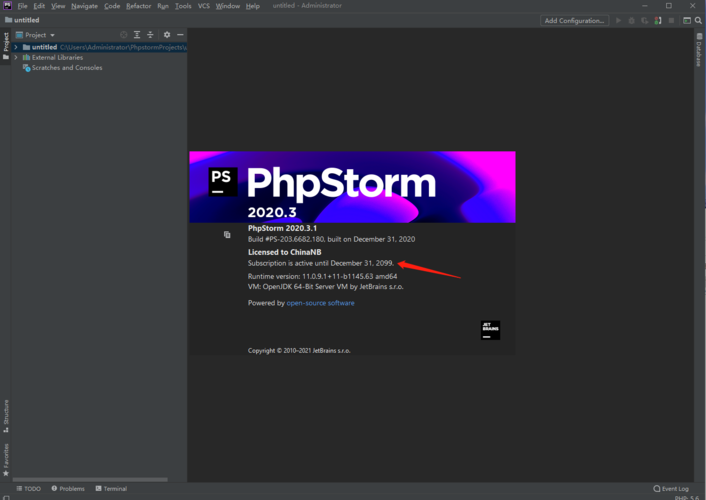Screen dimensions: 706x500
Task: Minimize the PhpStorm window
Action: pyautogui.click(x=645, y=6)
